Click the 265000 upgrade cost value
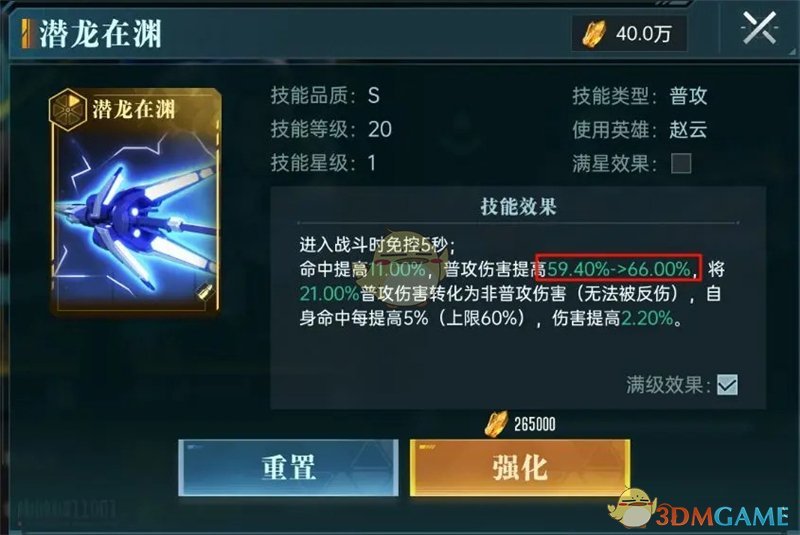 coord(534,424)
